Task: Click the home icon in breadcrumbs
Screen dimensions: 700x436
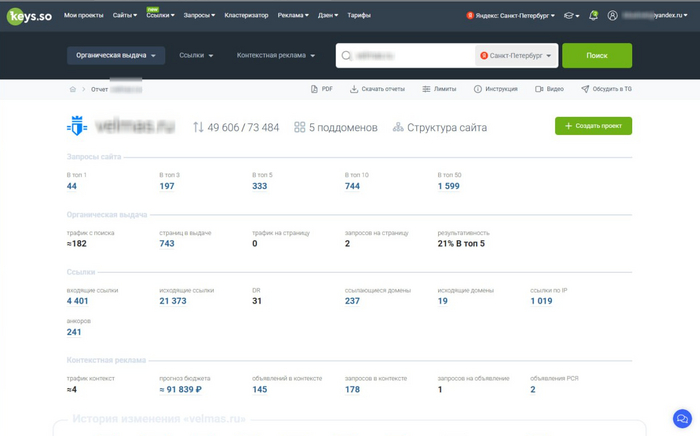Action: (72, 89)
